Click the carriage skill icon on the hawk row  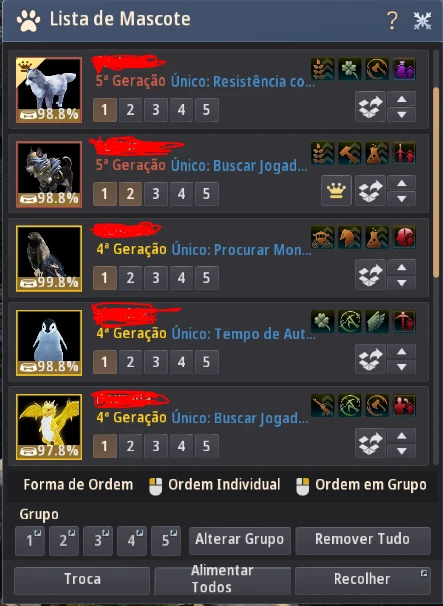pyautogui.click(x=322, y=237)
